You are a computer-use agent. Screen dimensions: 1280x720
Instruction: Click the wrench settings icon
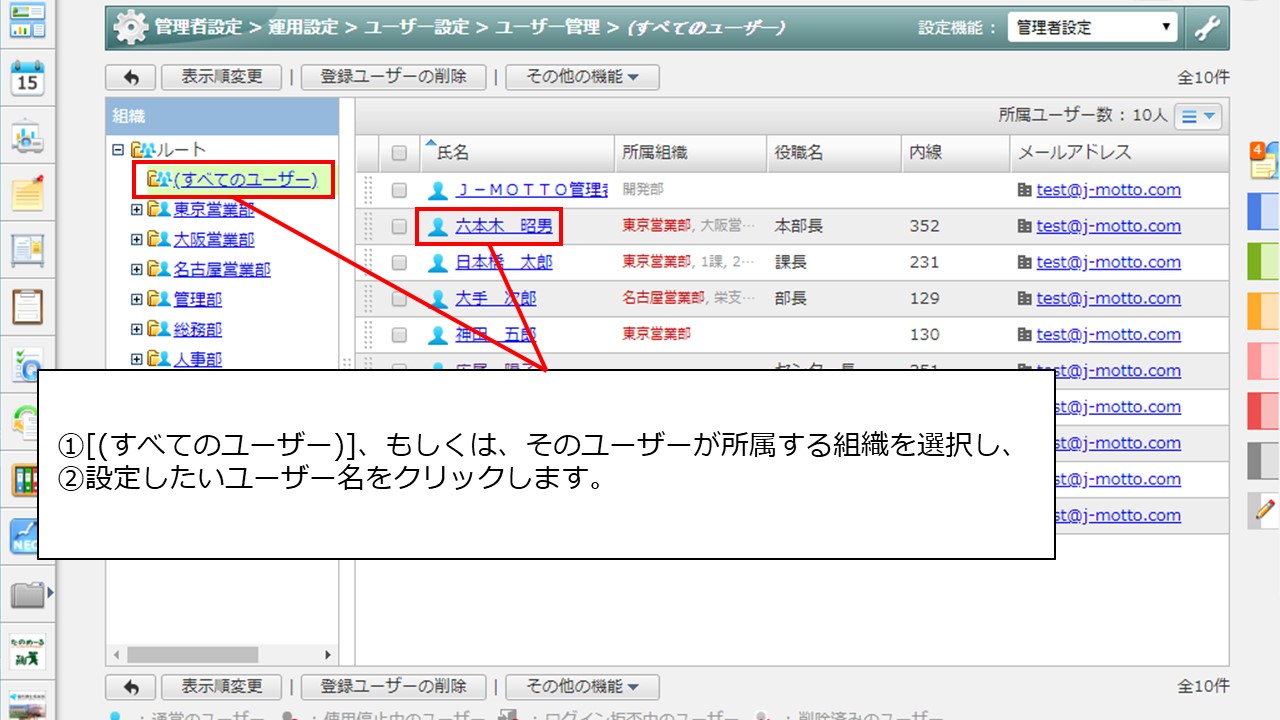[x=1208, y=28]
